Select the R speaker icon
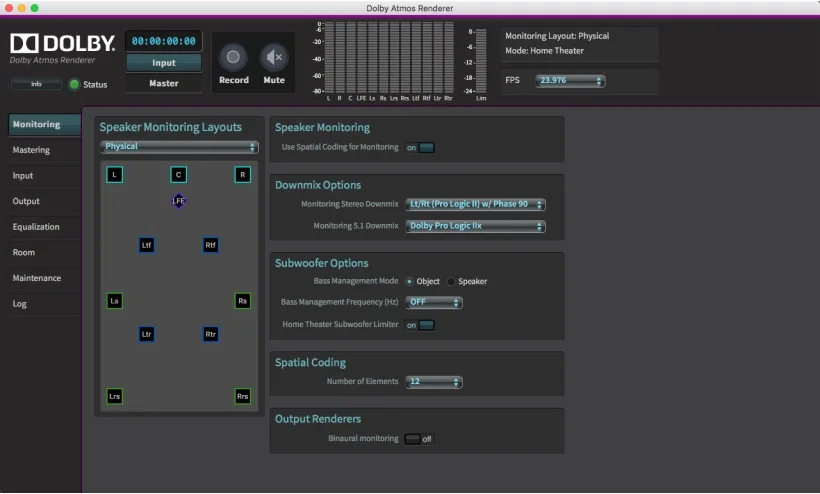The image size is (820, 494). pyautogui.click(x=242, y=175)
